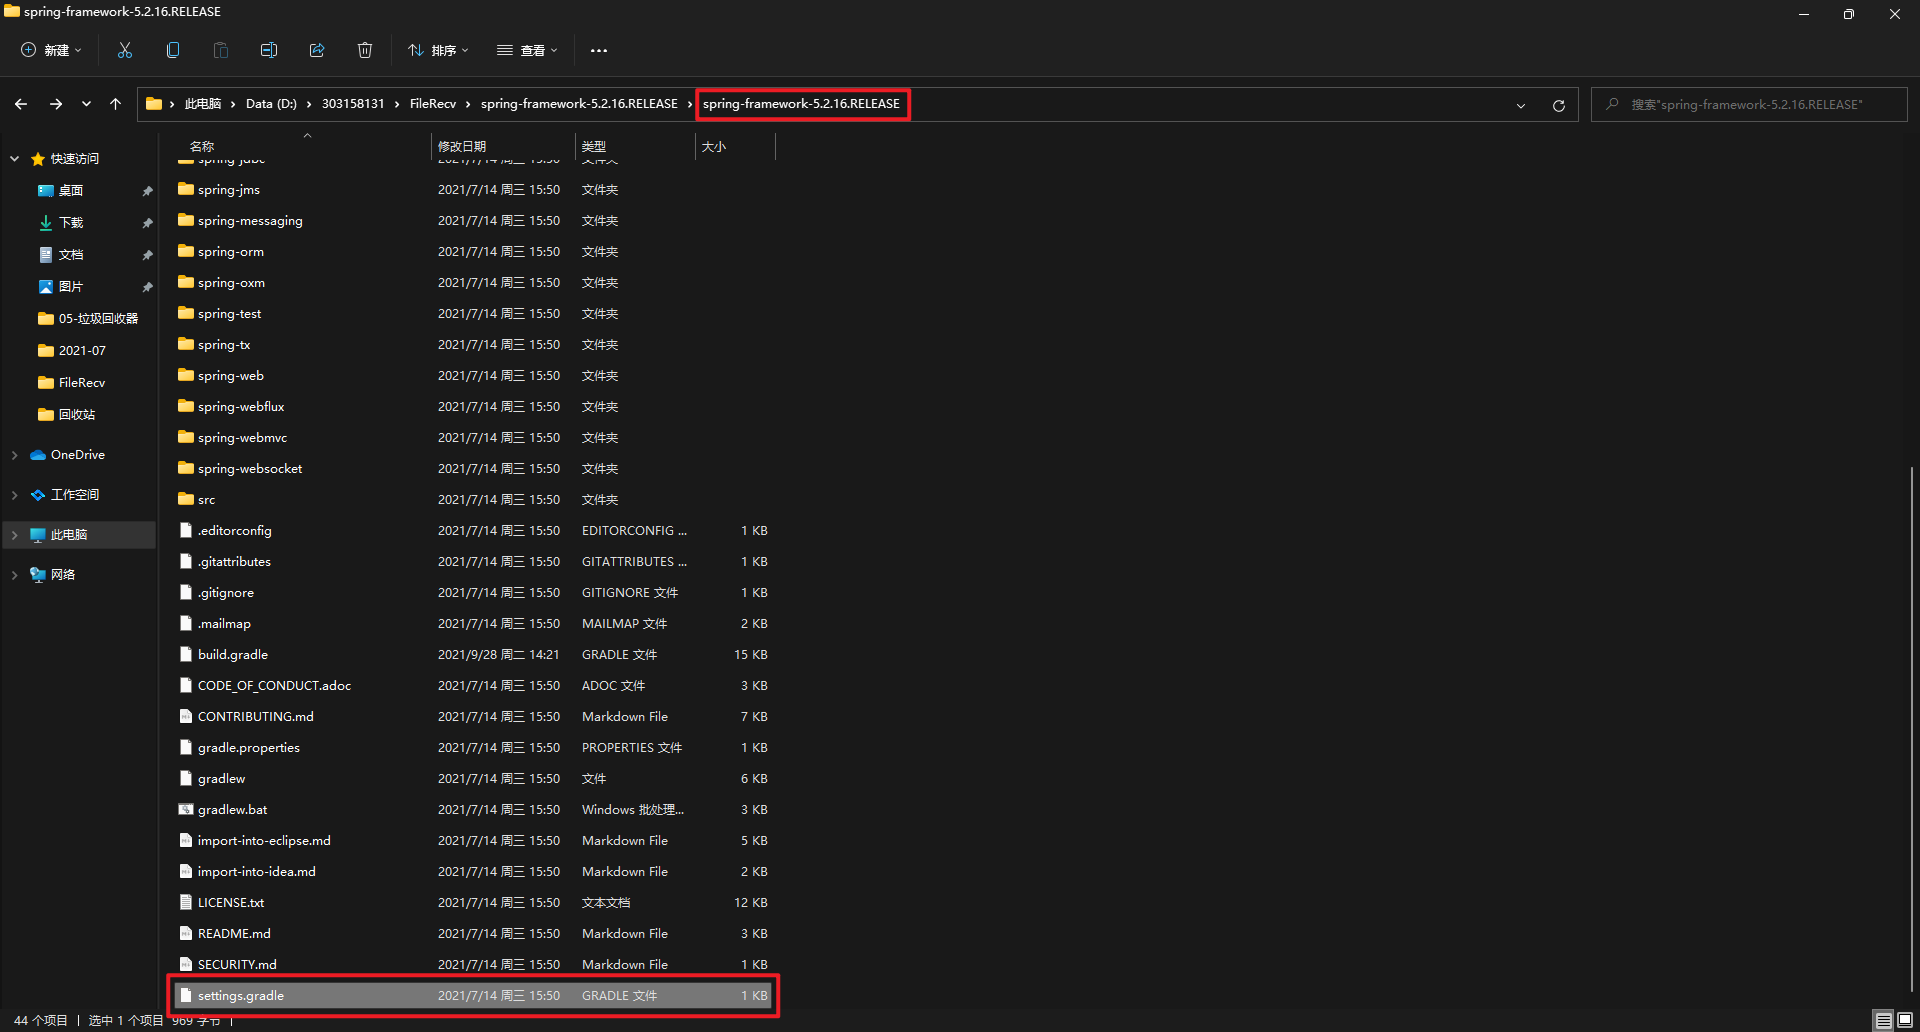The width and height of the screenshot is (1920, 1032).
Task: Sort by the 名称 column header
Action: pyautogui.click(x=202, y=146)
